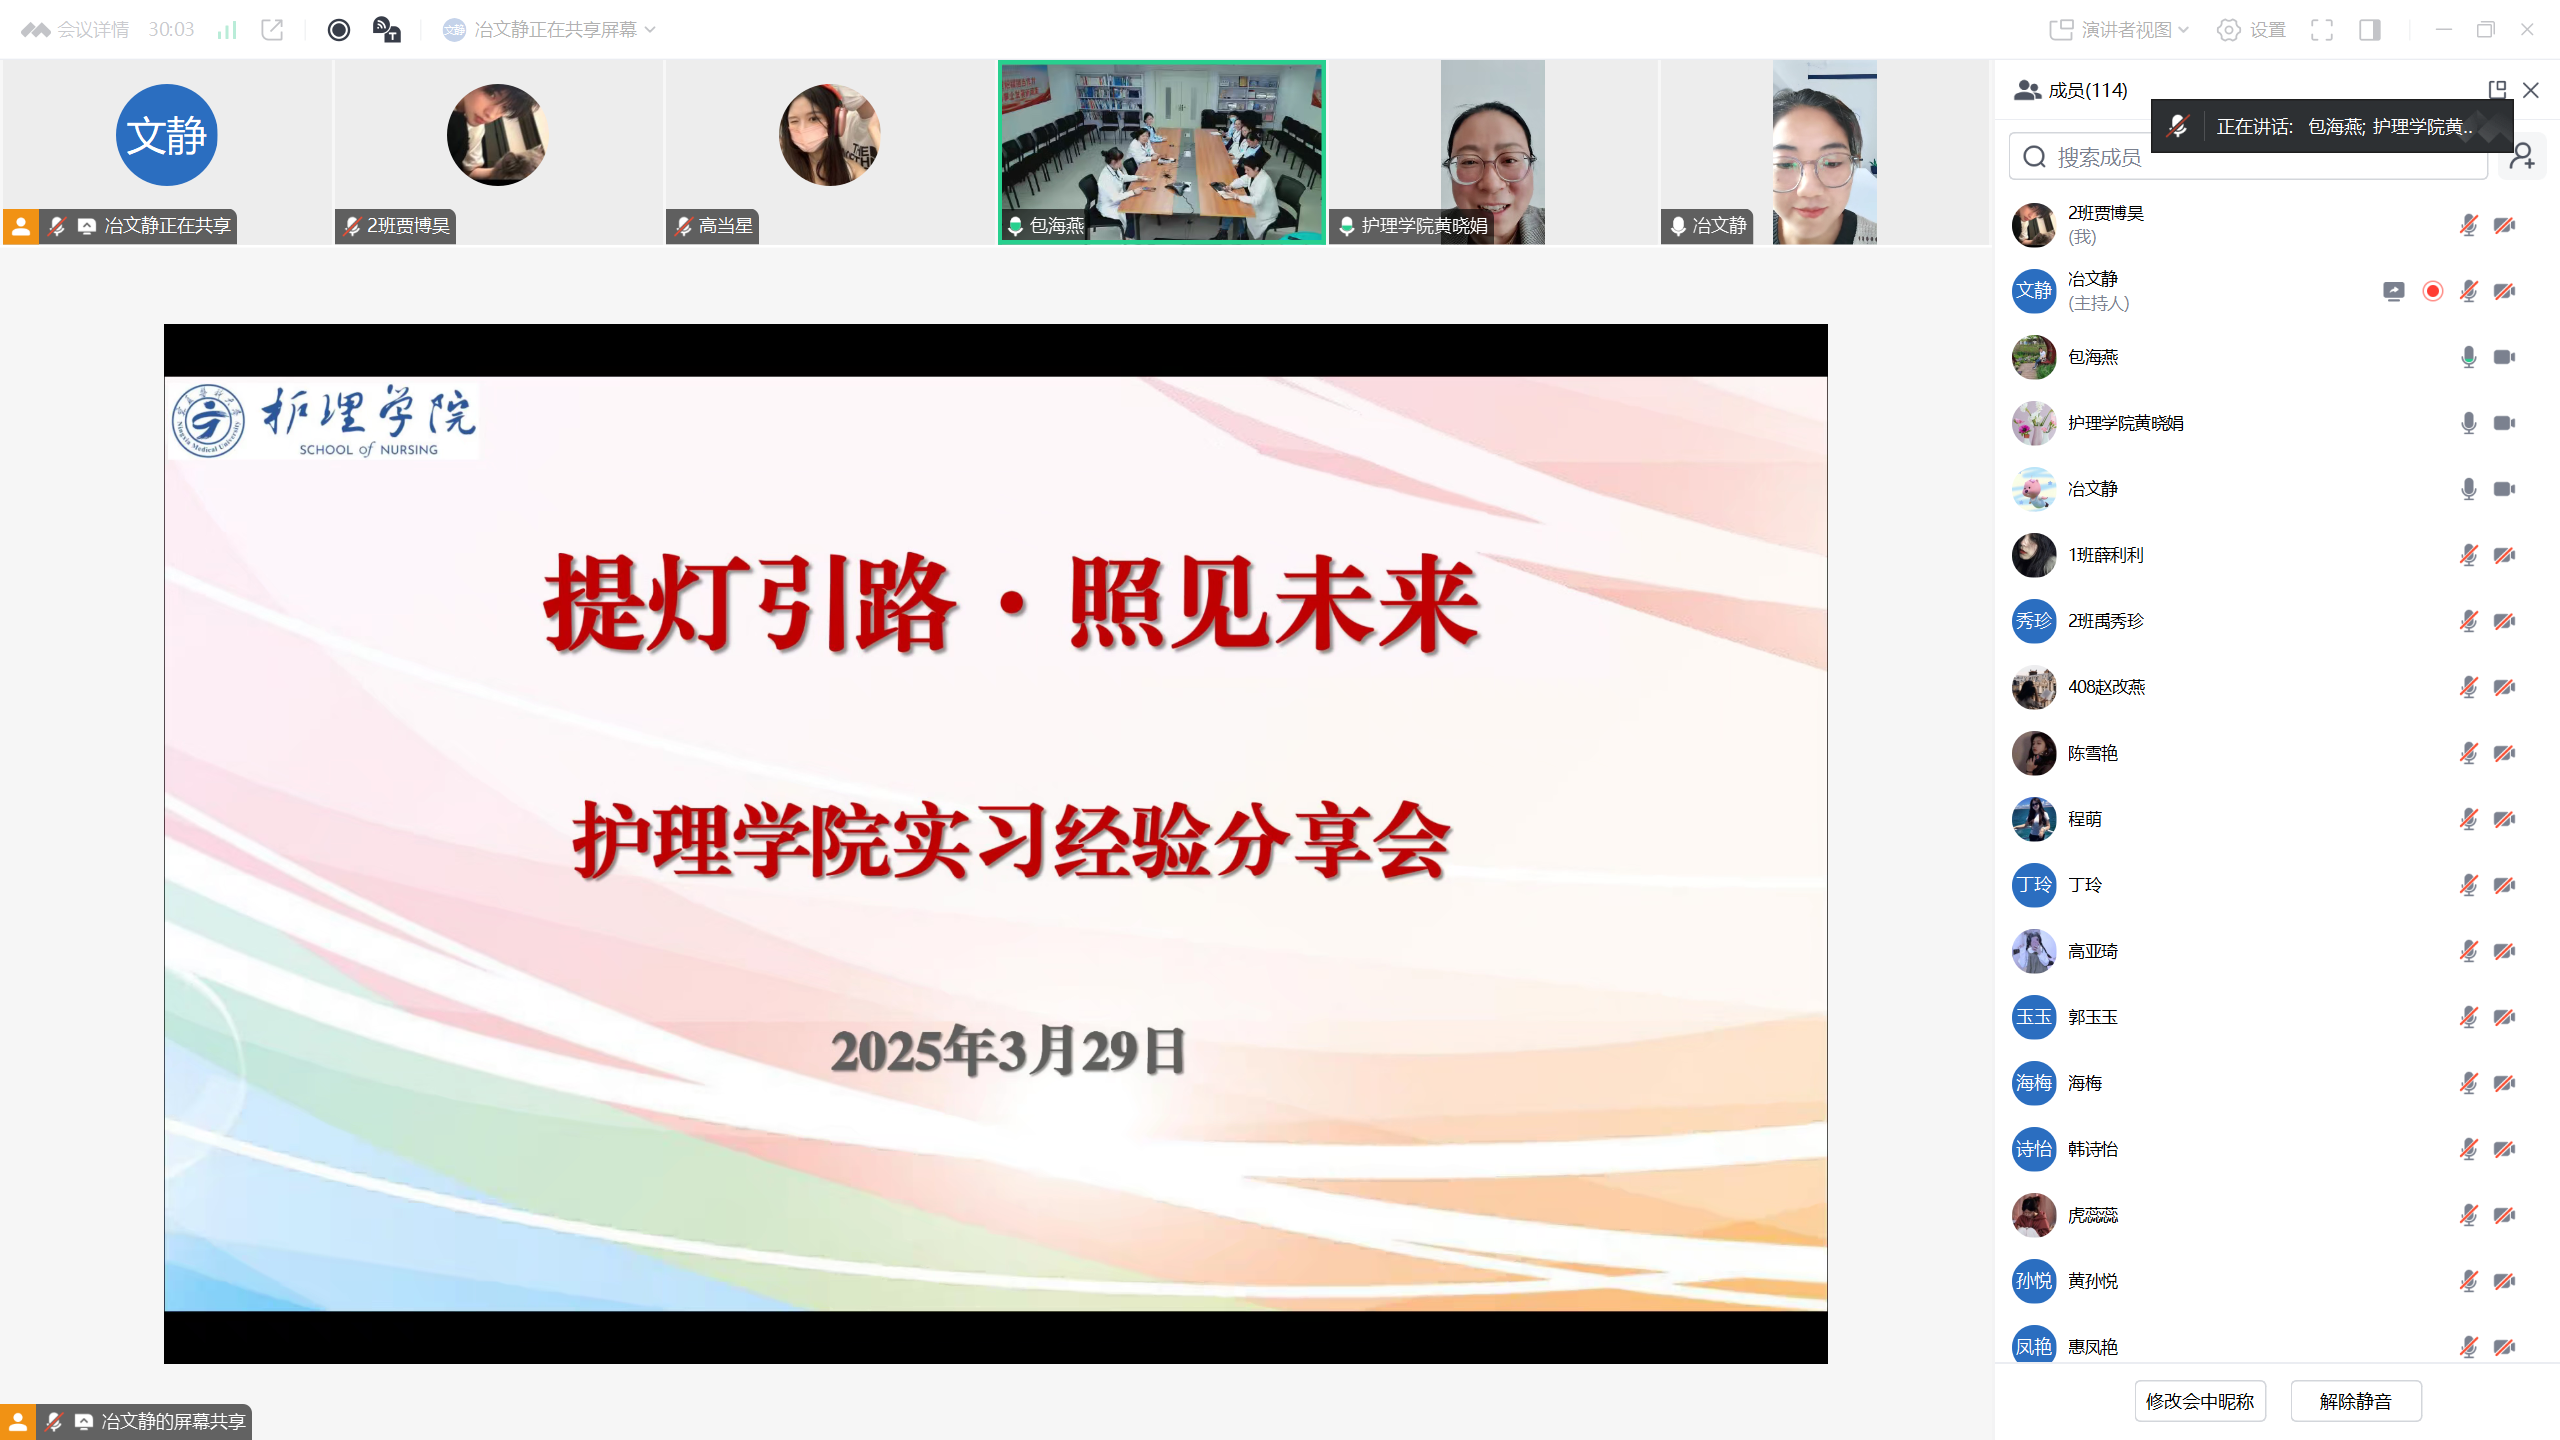Viewport: 2560px width, 1440px height.
Task: Select 包海燕's video thumbnail
Action: (1161, 152)
